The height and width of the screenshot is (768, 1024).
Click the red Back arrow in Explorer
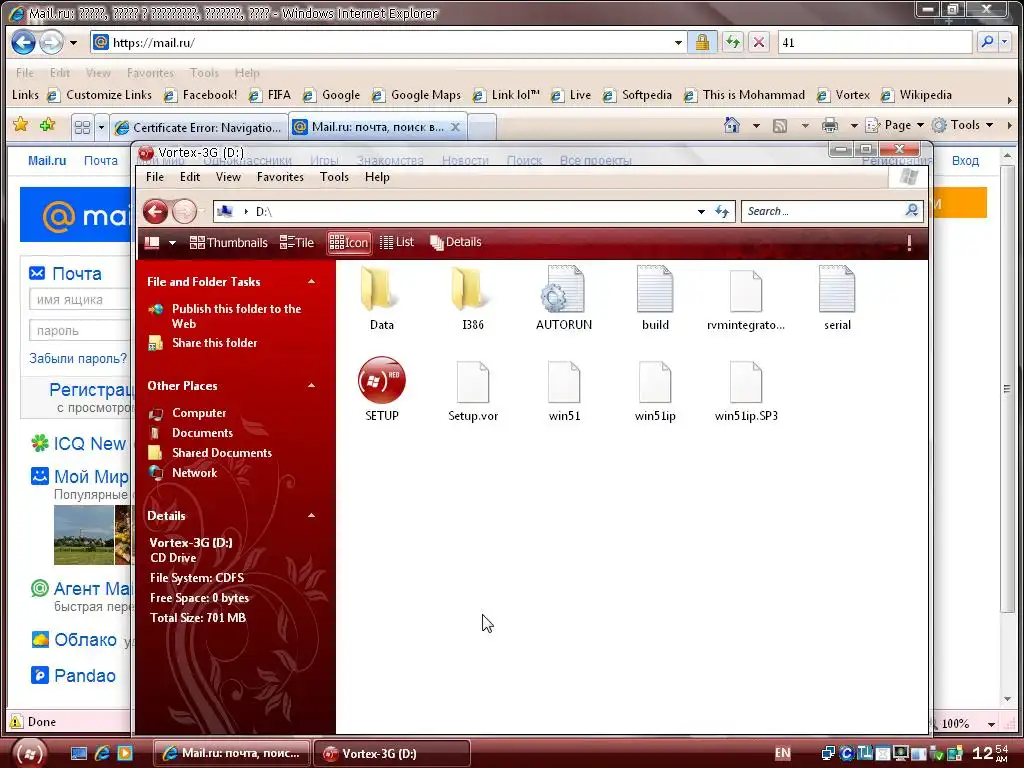155,211
